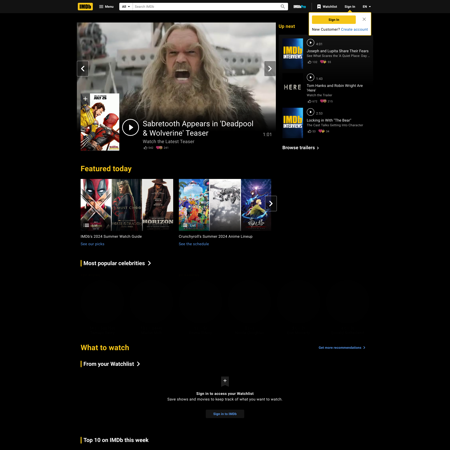Open IMDb's 2024 Summer Watch Guide title

[111, 236]
